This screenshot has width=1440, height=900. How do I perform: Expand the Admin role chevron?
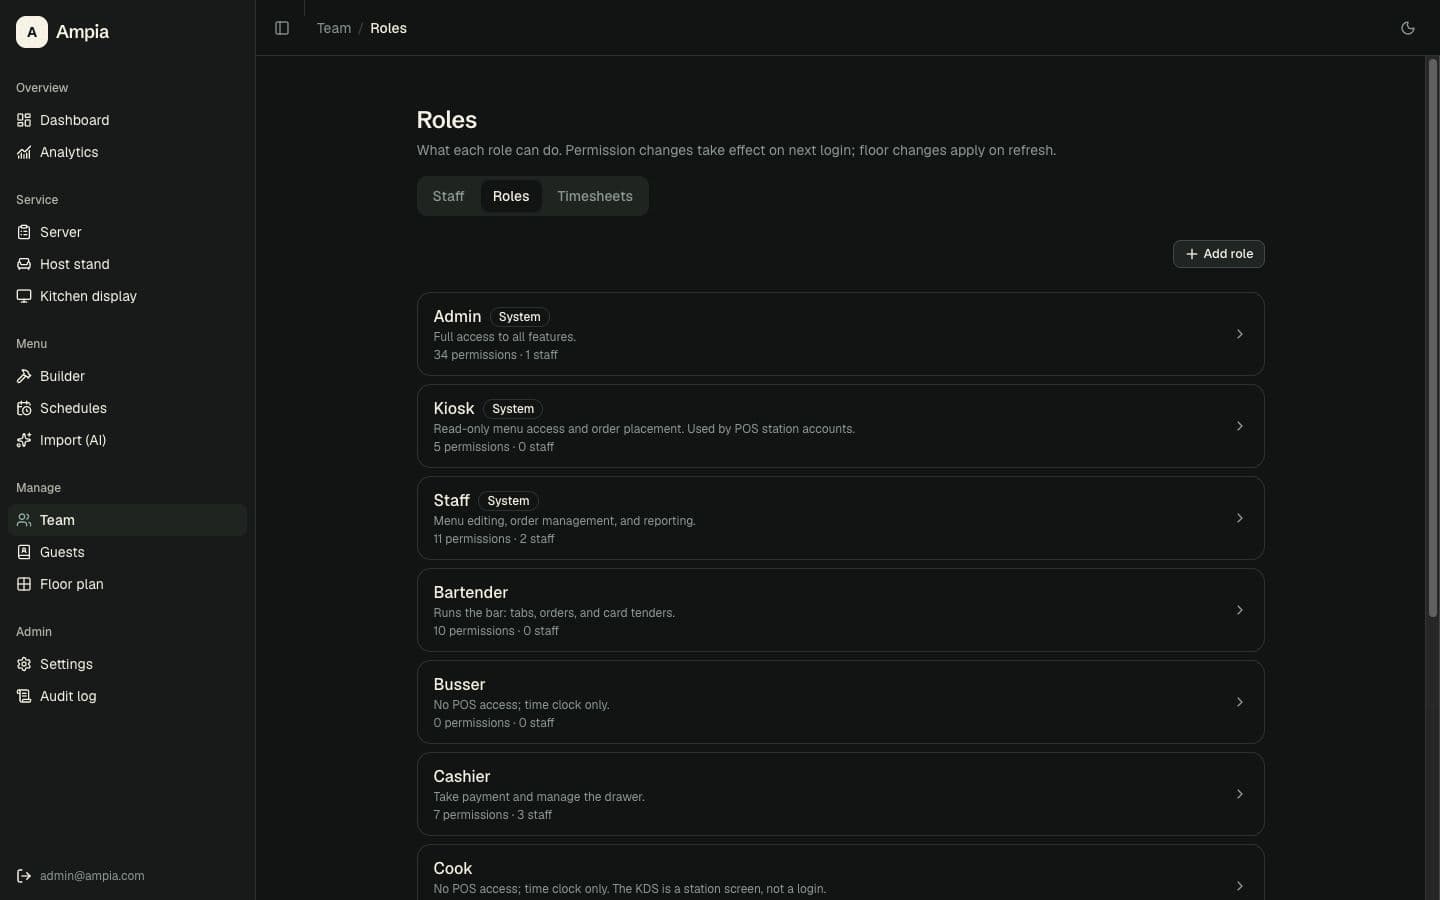click(1239, 334)
